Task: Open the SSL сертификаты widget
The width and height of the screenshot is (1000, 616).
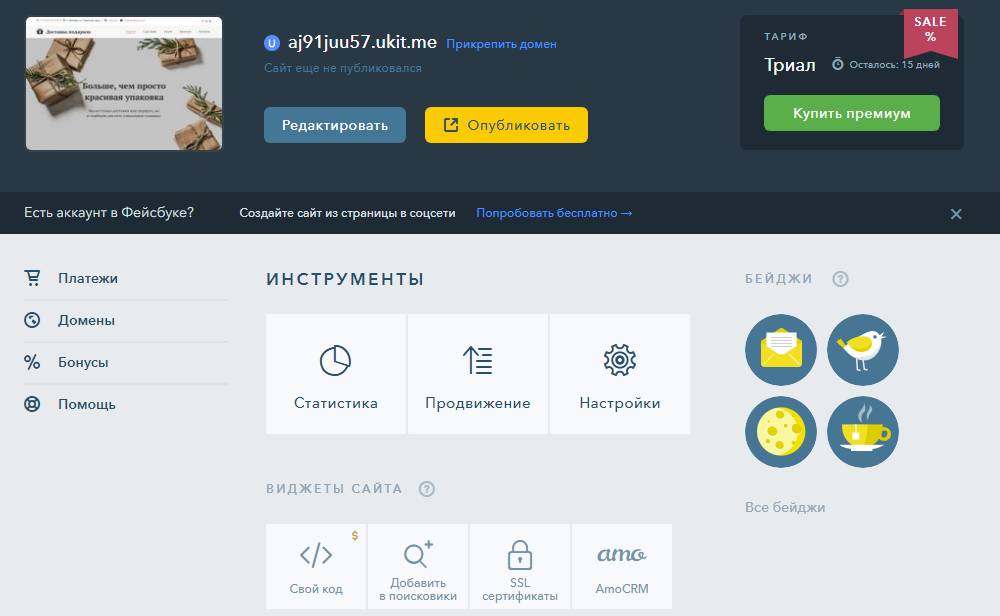Action: click(x=519, y=567)
